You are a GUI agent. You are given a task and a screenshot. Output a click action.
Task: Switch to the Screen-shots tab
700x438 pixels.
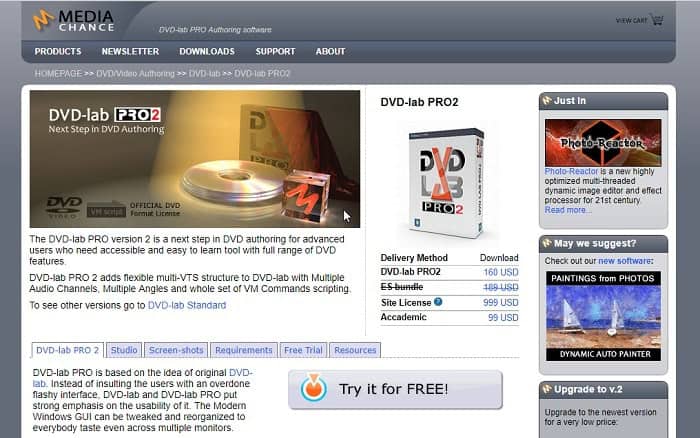pos(176,350)
